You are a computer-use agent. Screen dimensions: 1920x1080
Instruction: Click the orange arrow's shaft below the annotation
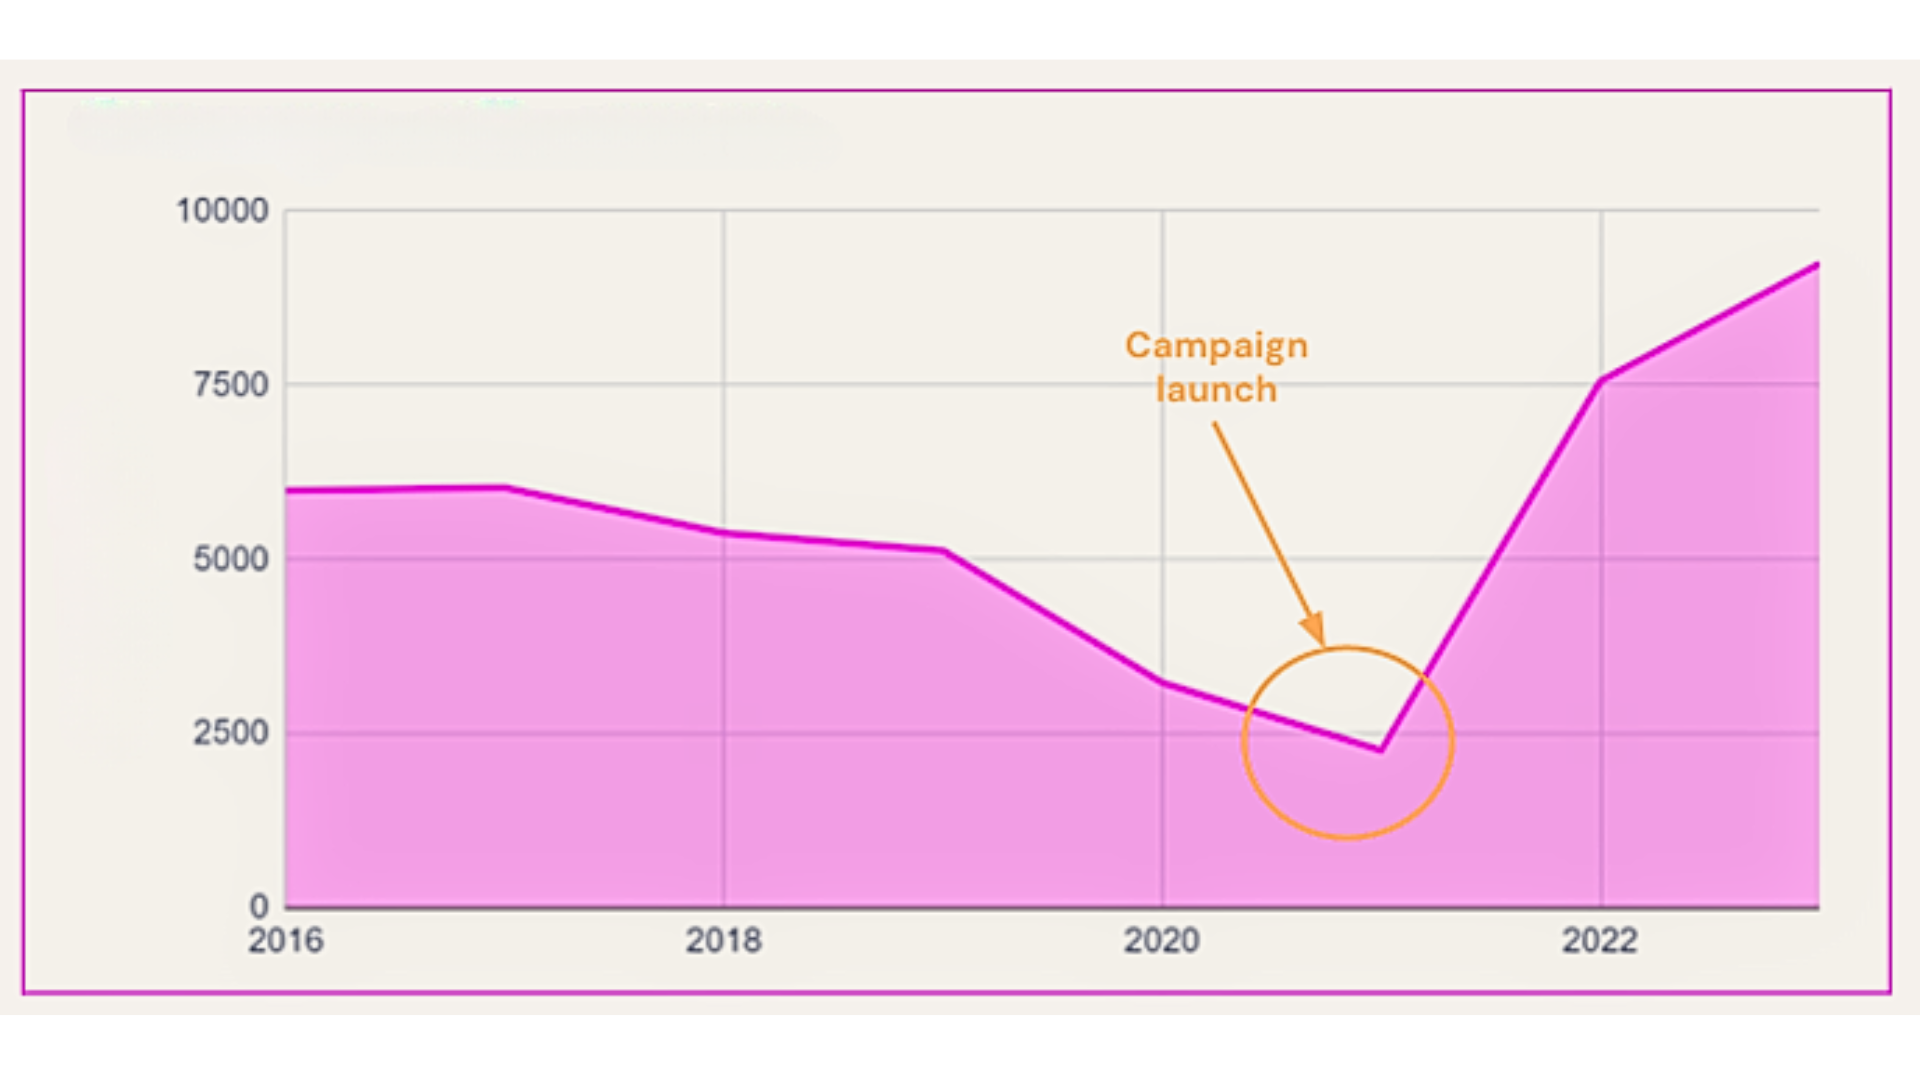click(x=1262, y=522)
